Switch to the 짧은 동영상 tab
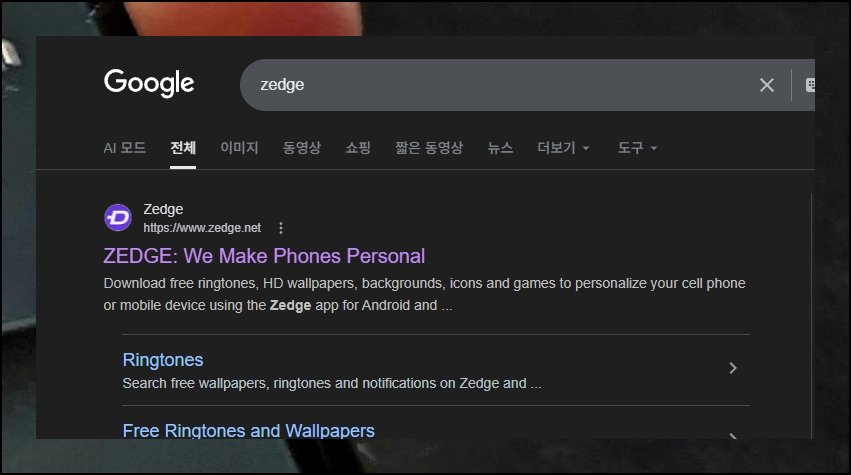Screen dimensions: 851x475 tap(429, 148)
